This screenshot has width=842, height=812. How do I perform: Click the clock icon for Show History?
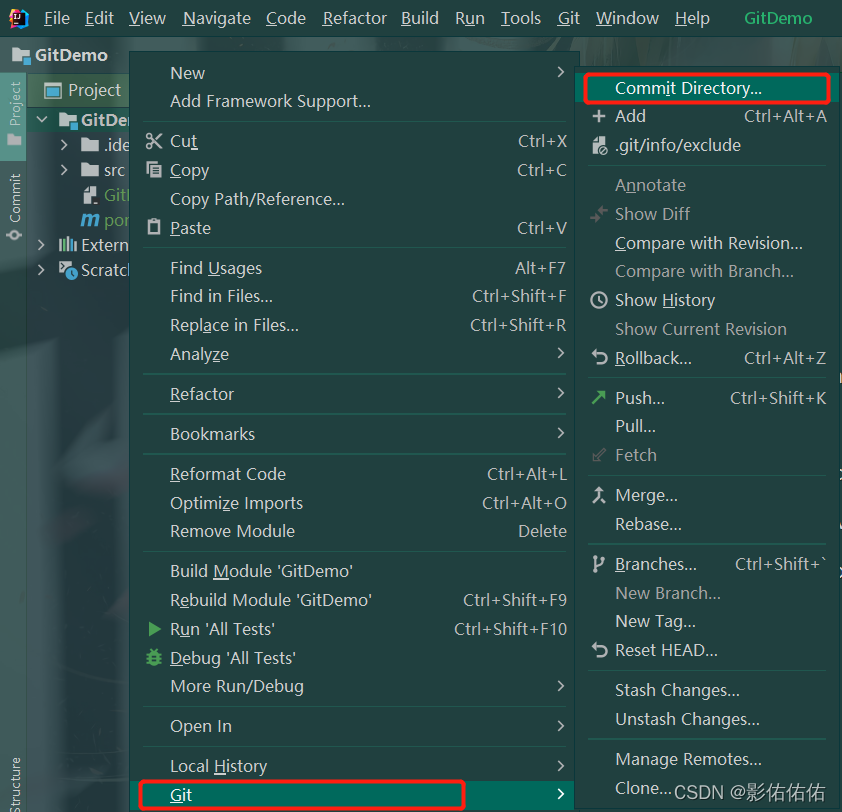[599, 300]
